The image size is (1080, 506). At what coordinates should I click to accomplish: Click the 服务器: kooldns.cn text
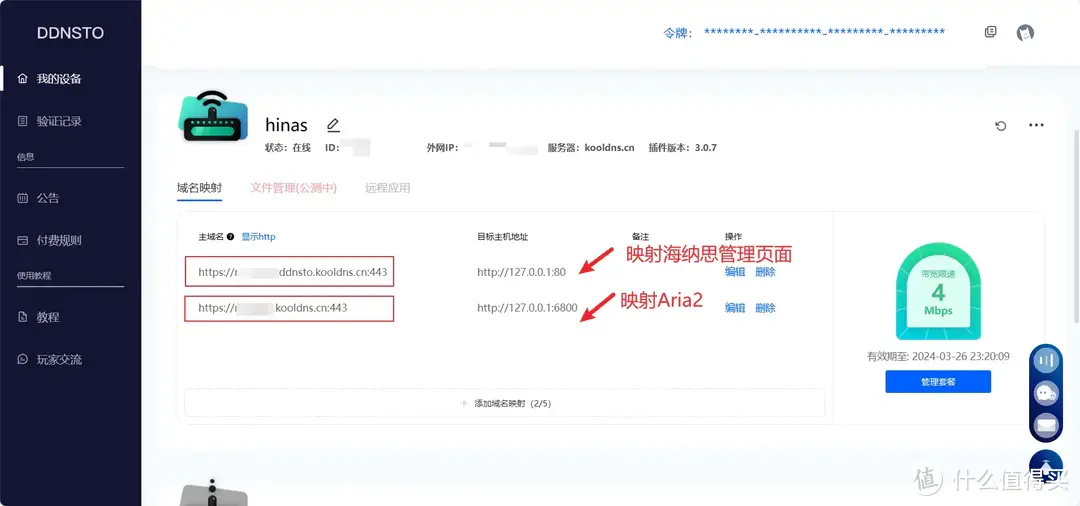591,147
